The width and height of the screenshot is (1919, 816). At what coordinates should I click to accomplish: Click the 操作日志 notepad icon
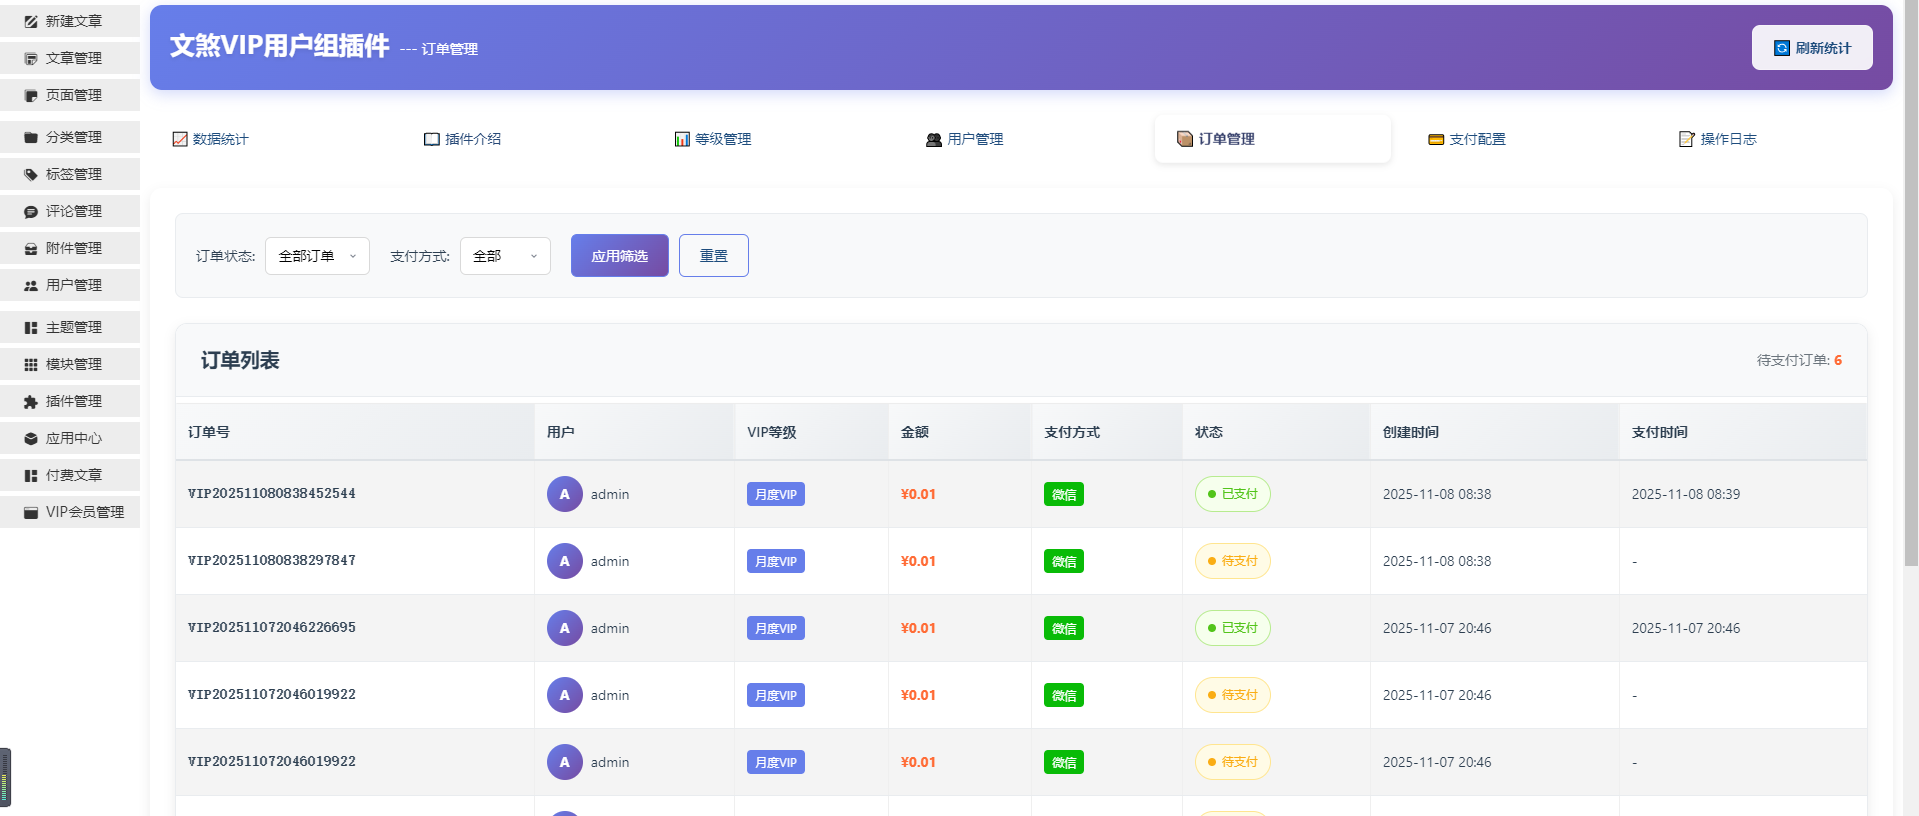point(1686,139)
